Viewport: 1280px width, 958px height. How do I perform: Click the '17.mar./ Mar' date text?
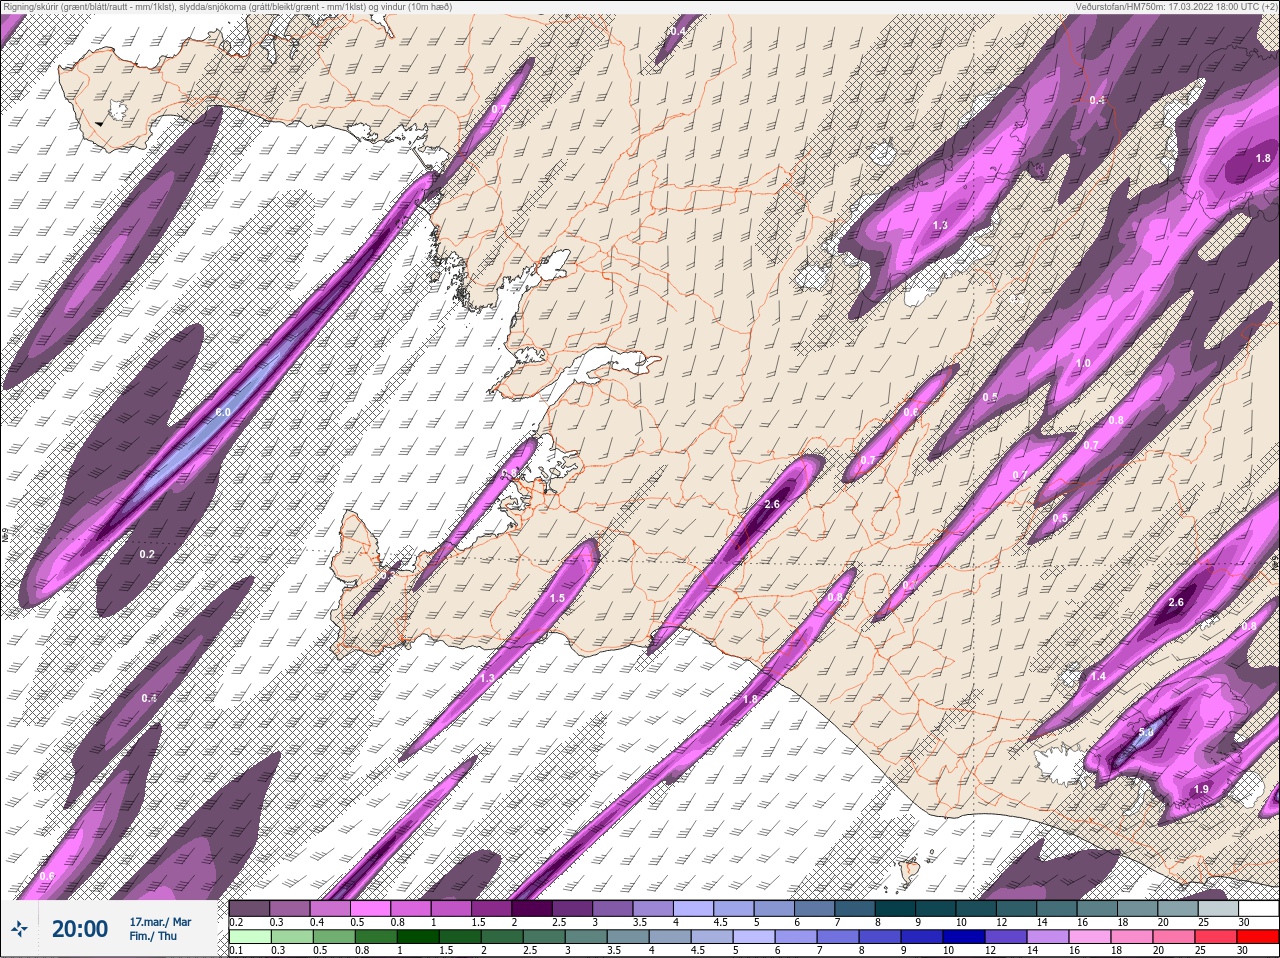tap(160, 922)
